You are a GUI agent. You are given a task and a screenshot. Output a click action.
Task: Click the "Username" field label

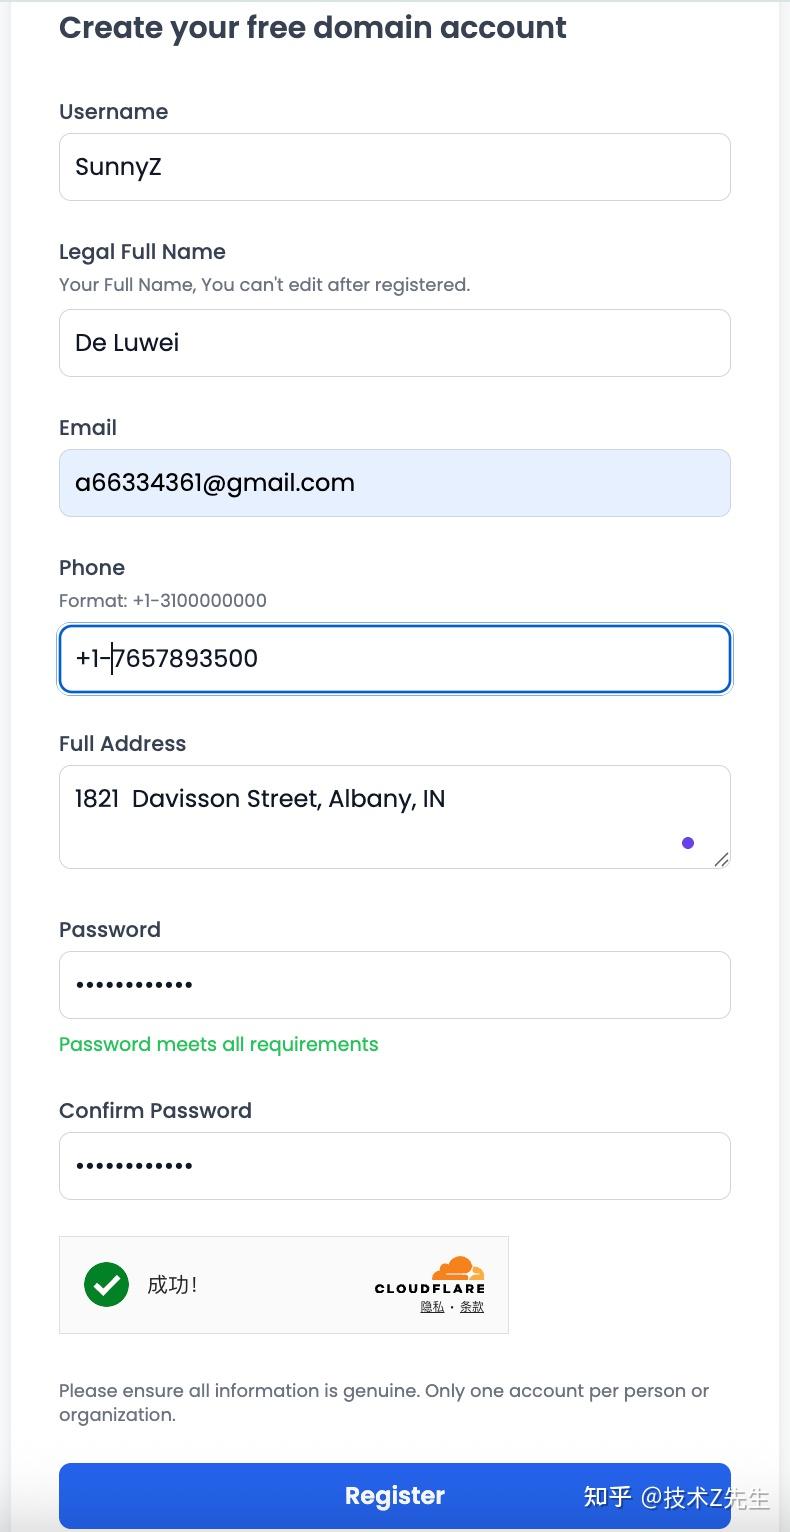[x=113, y=112]
